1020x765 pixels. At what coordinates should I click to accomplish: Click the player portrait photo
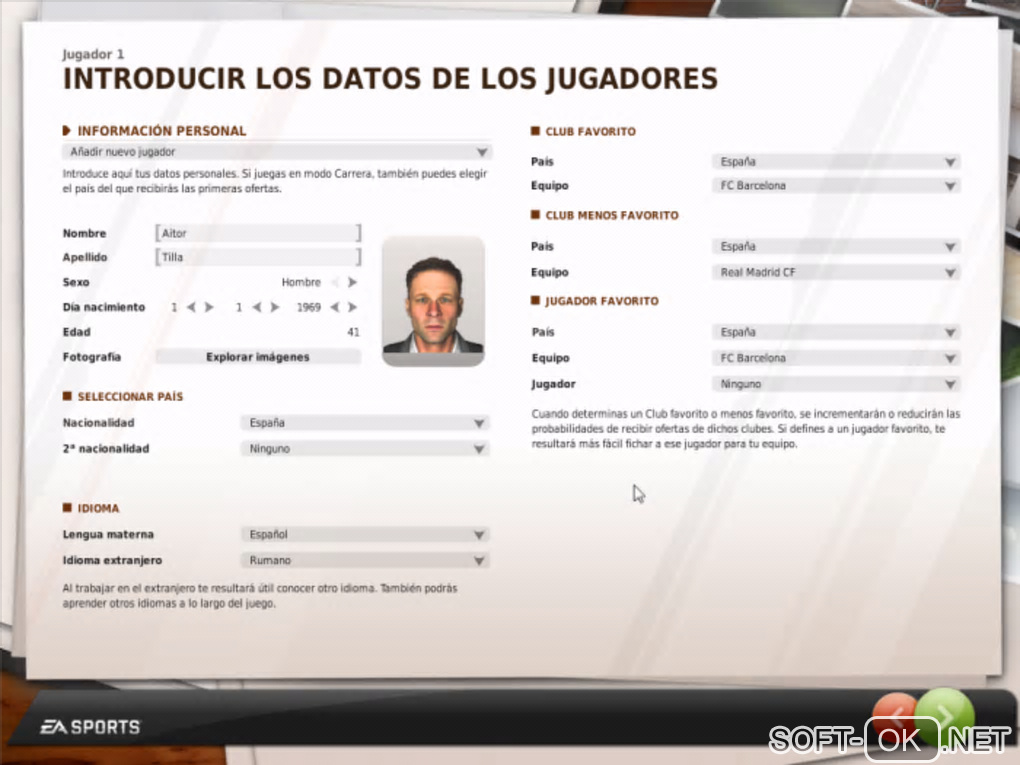click(x=433, y=301)
